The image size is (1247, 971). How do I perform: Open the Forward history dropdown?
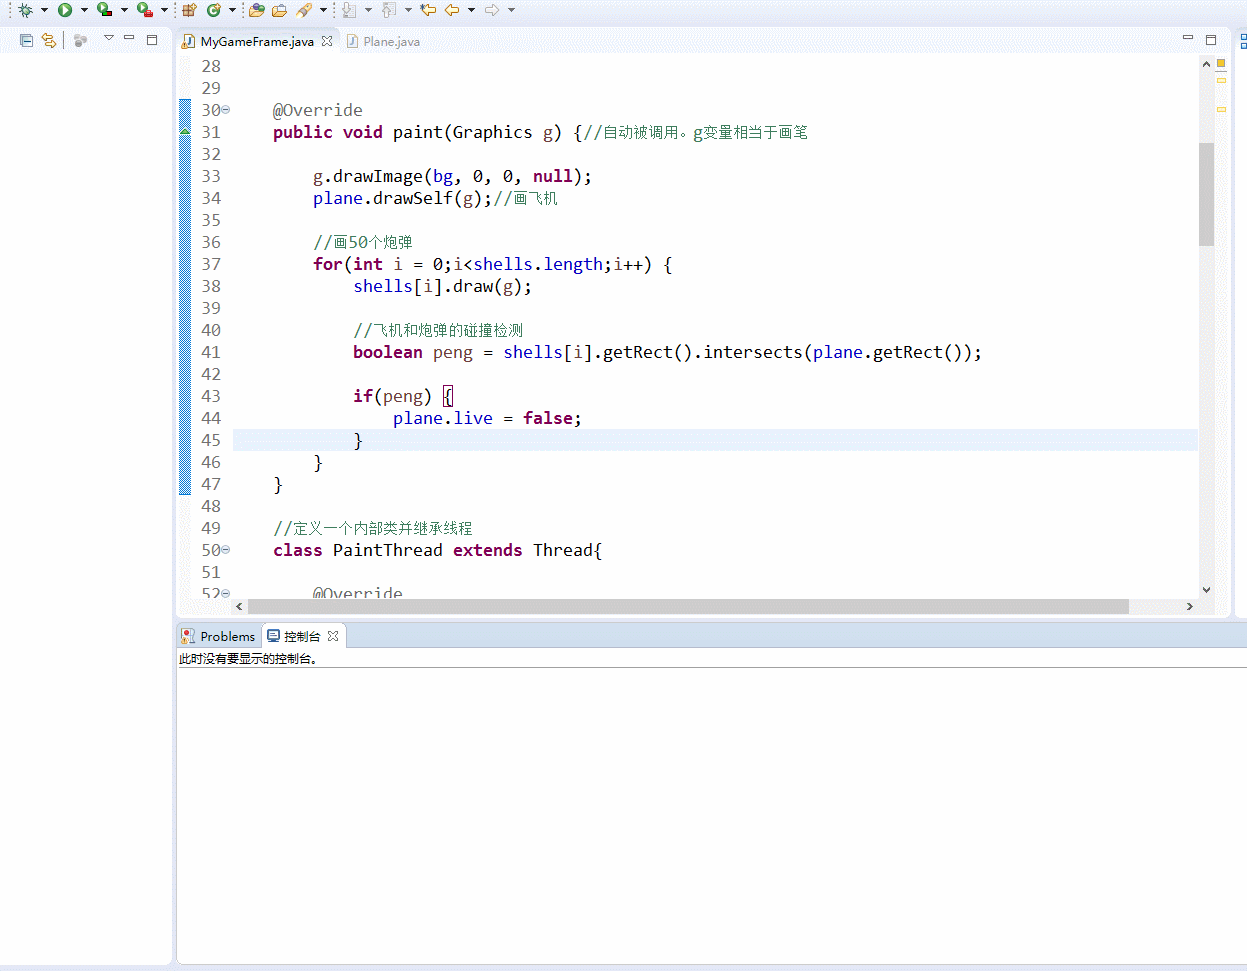pyautogui.click(x=511, y=10)
